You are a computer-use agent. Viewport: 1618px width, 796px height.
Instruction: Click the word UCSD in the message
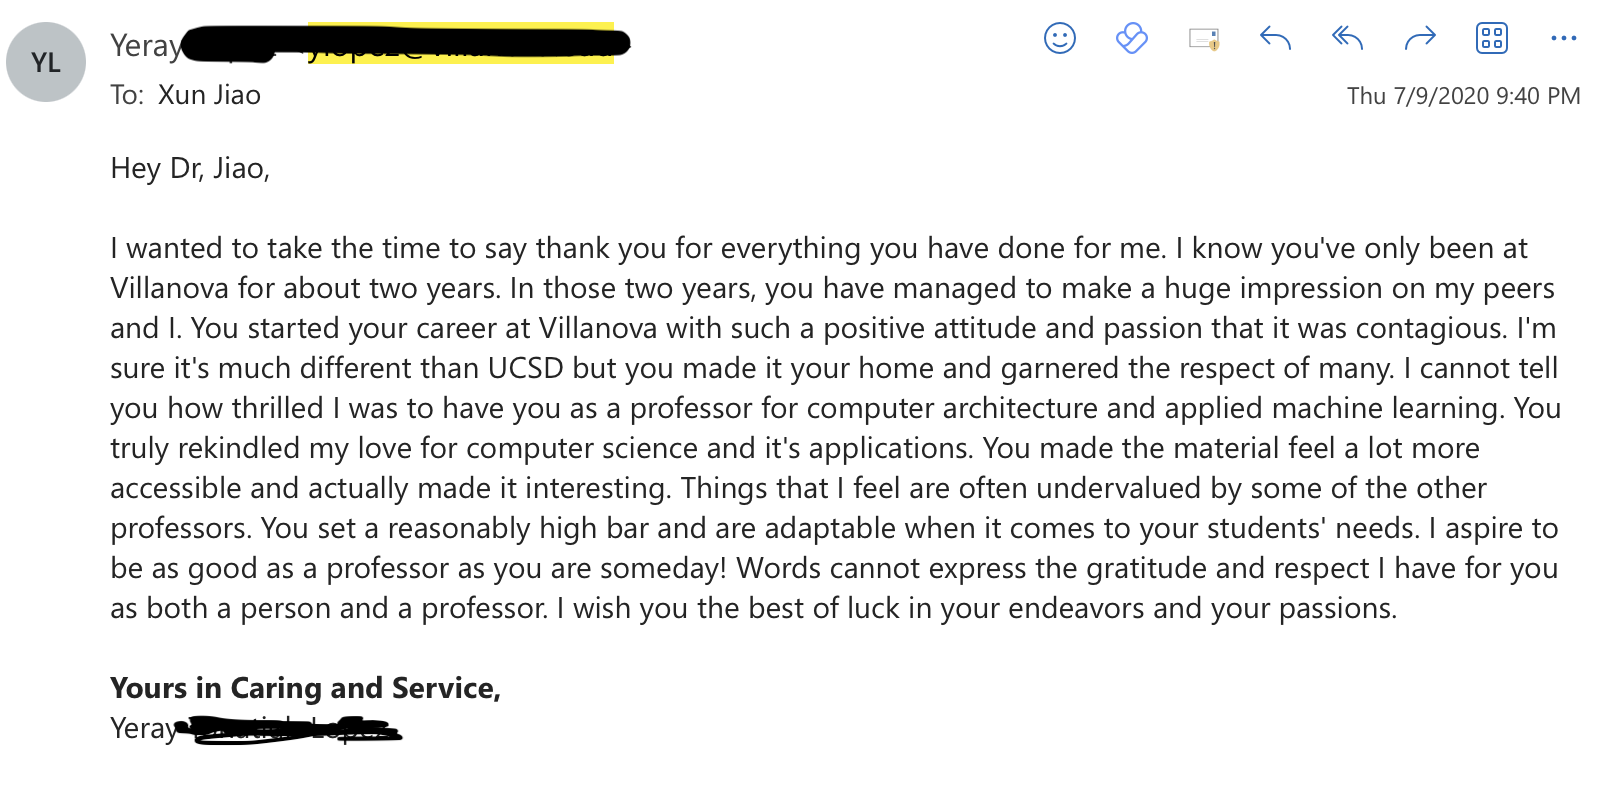click(x=526, y=368)
